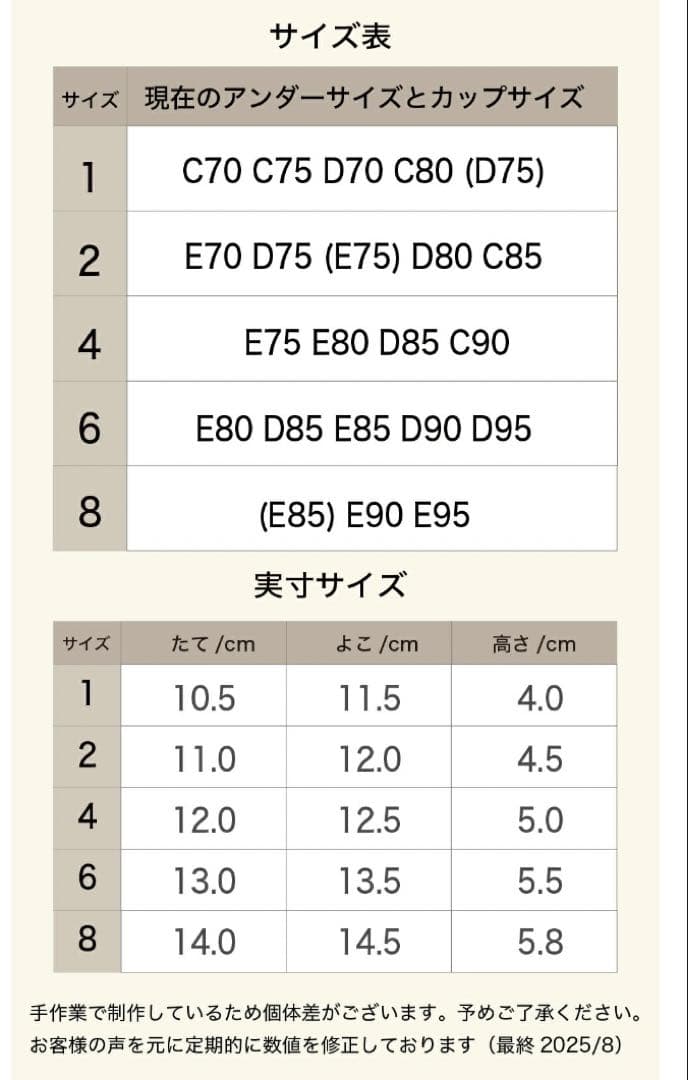688x1080 pixels.
Task: Click the 5.0 height value
Action: 540,820
